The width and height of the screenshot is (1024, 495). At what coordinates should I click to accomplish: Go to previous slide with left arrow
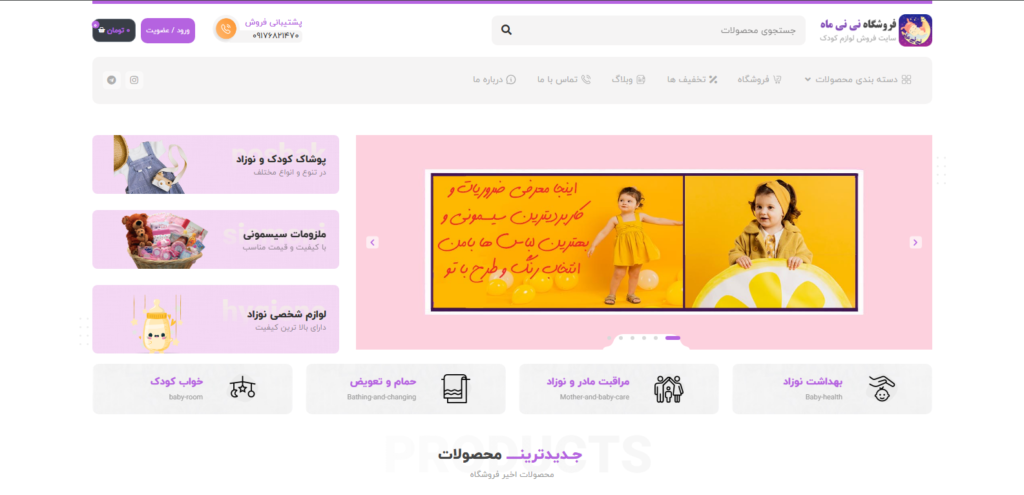[x=373, y=242]
